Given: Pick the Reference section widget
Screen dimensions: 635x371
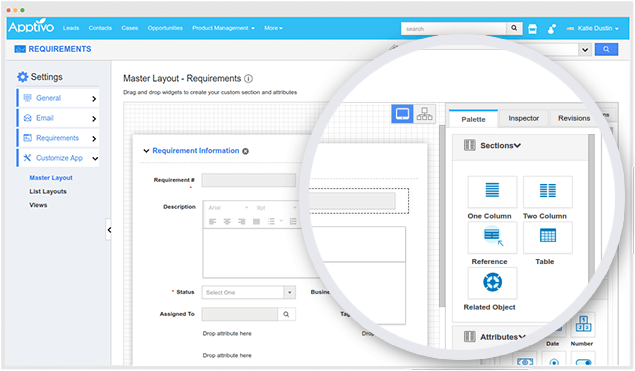Looking at the screenshot, I should click(492, 237).
